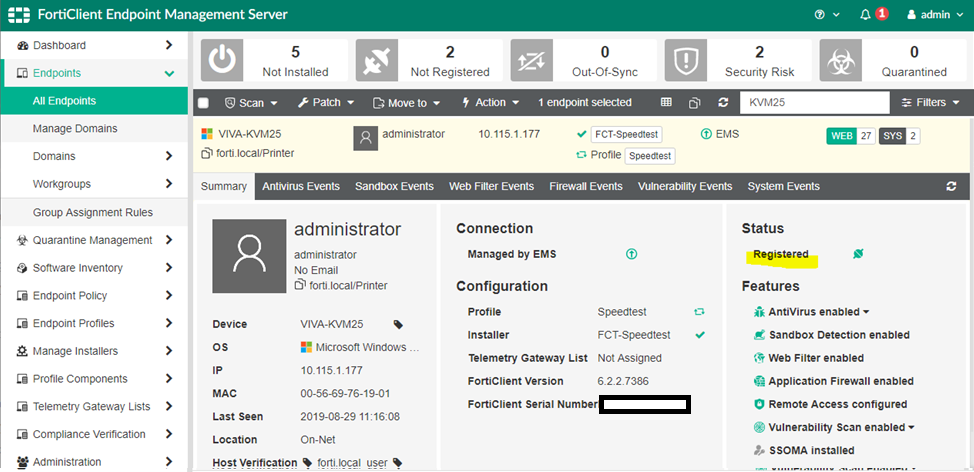This screenshot has width=974, height=472.
Task: Click the tag icon beside device VIVA-KVM25
Action: point(398,325)
